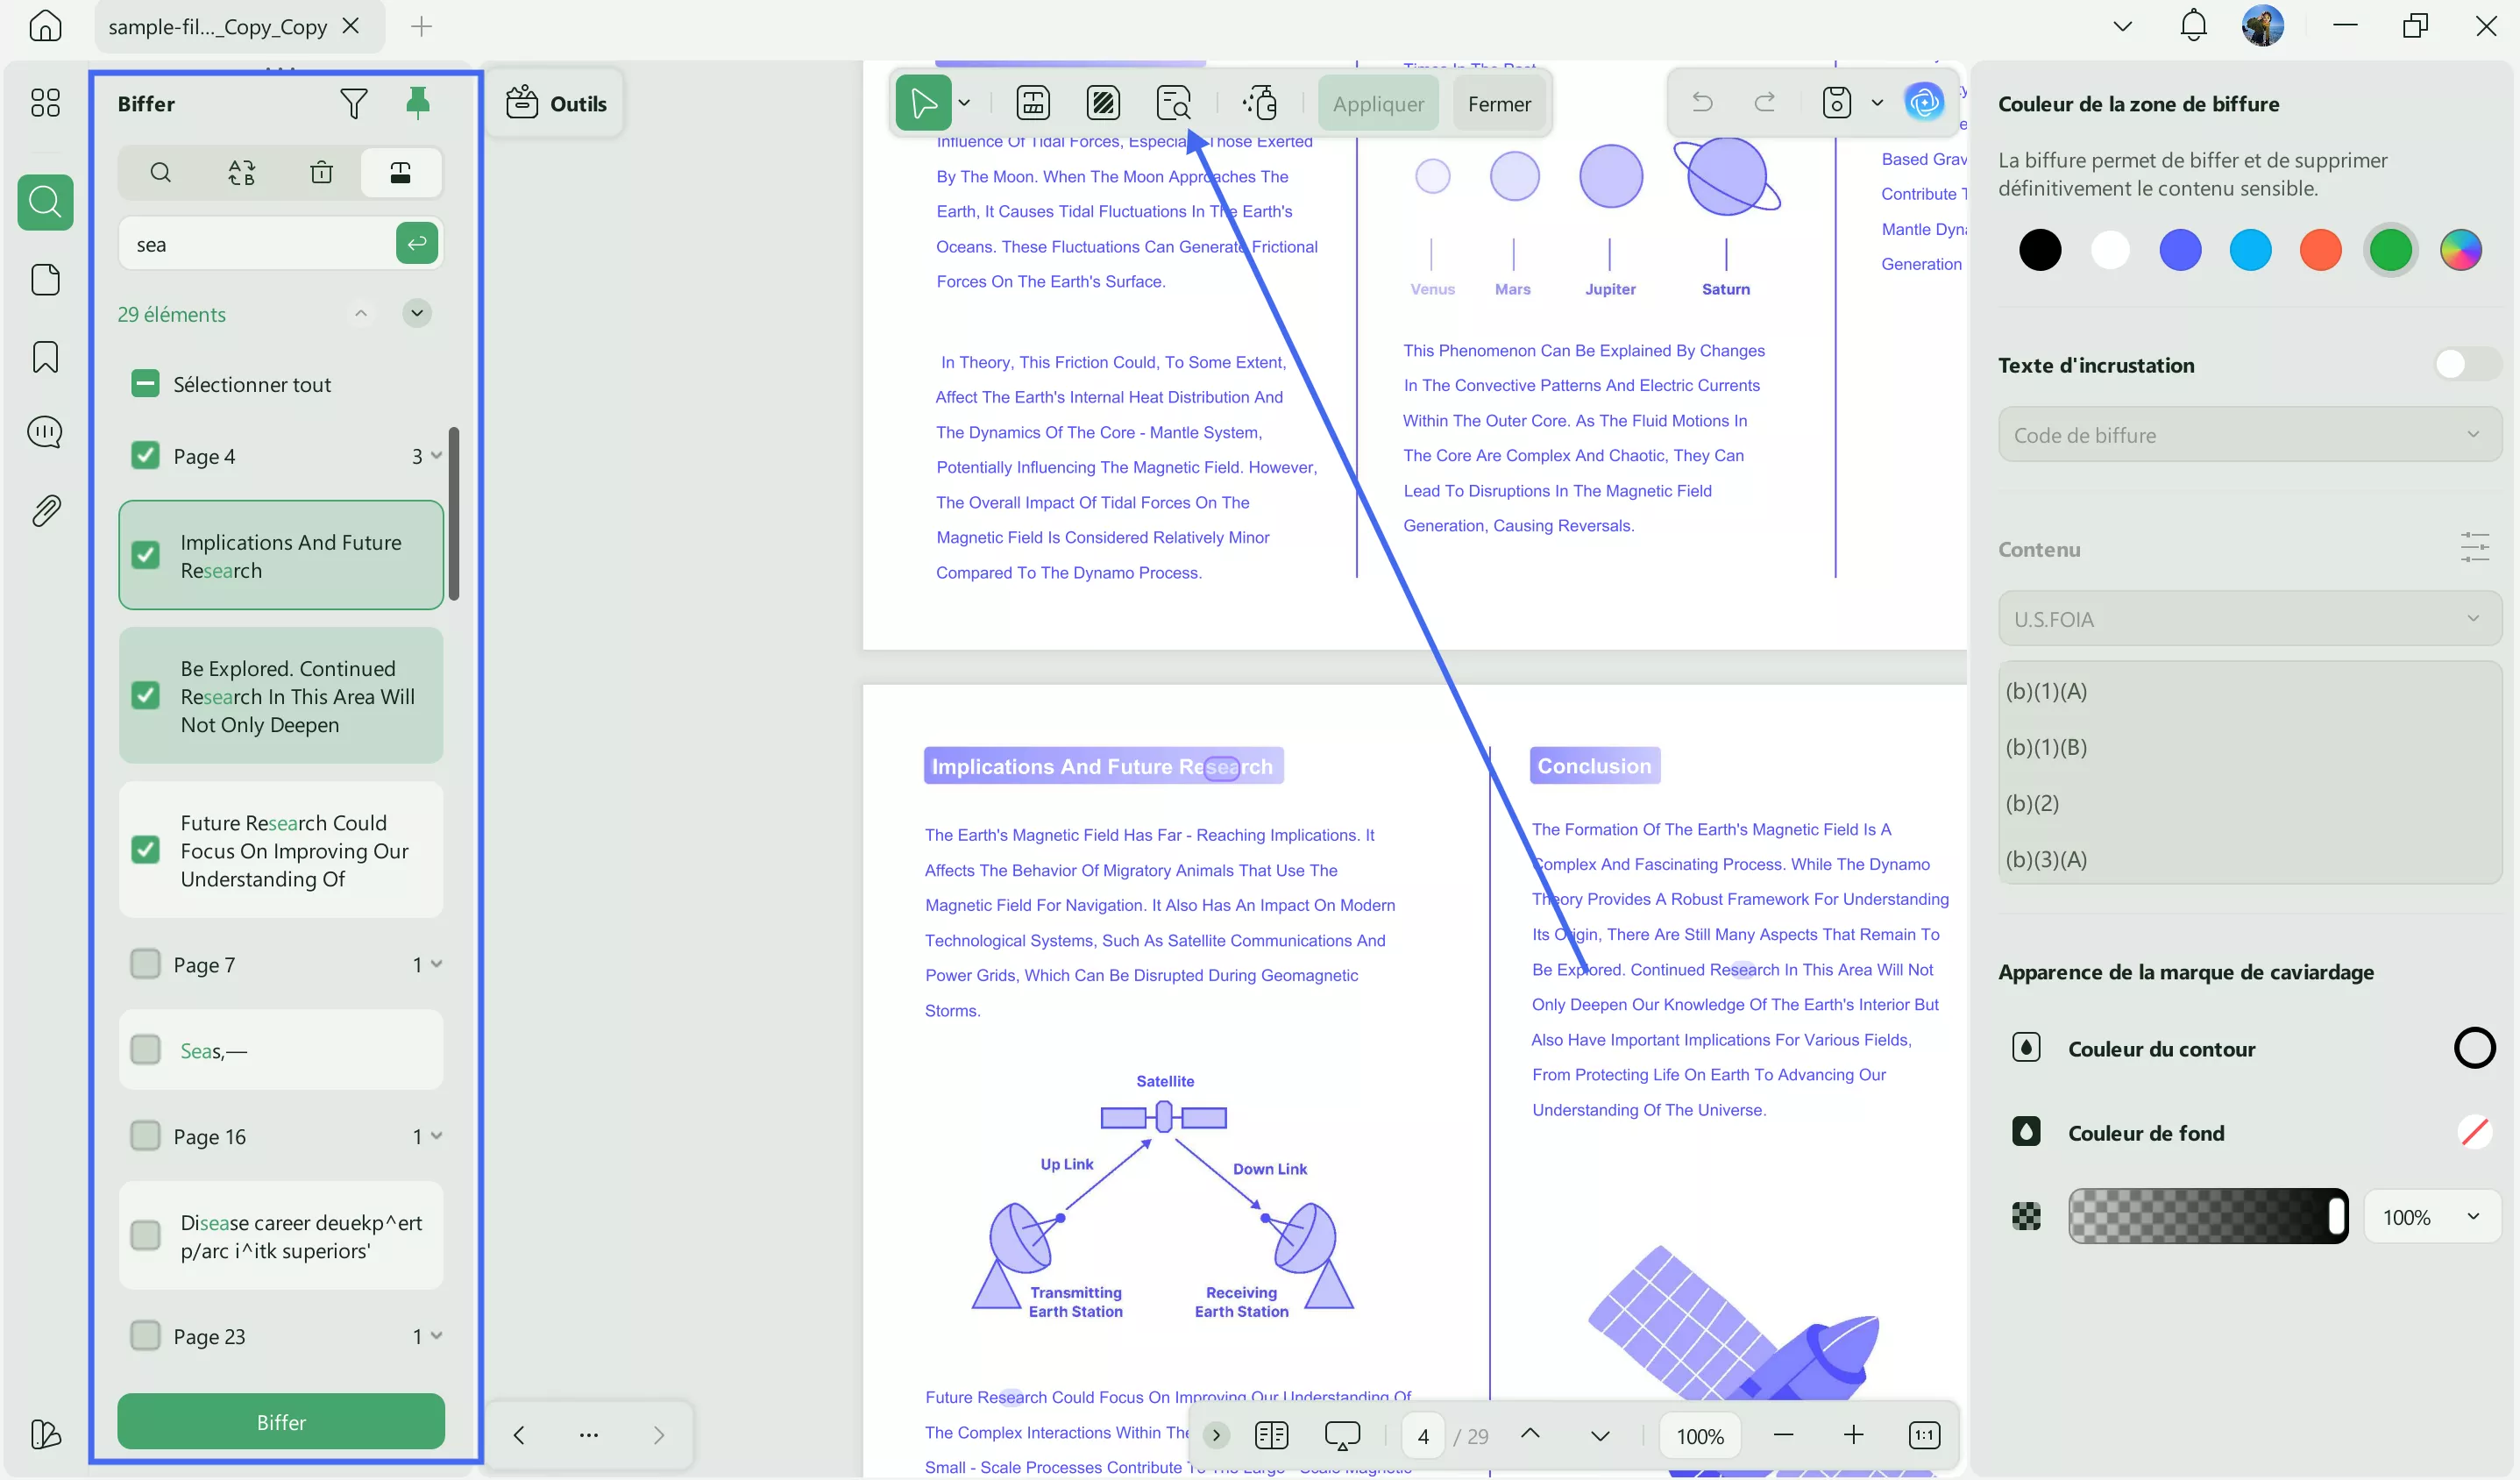Click the redo arrow

tap(1765, 102)
